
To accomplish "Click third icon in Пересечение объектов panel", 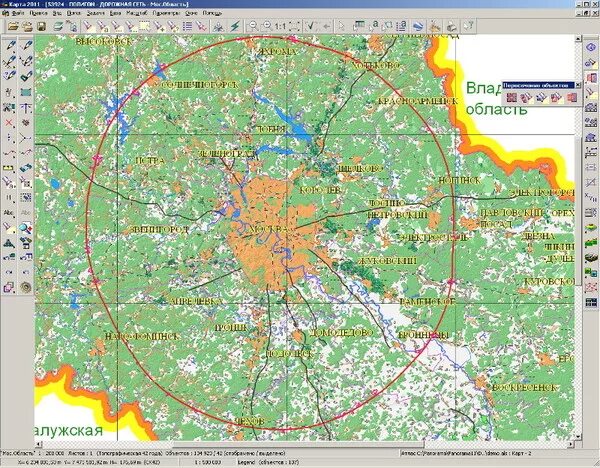I will tap(541, 97).
